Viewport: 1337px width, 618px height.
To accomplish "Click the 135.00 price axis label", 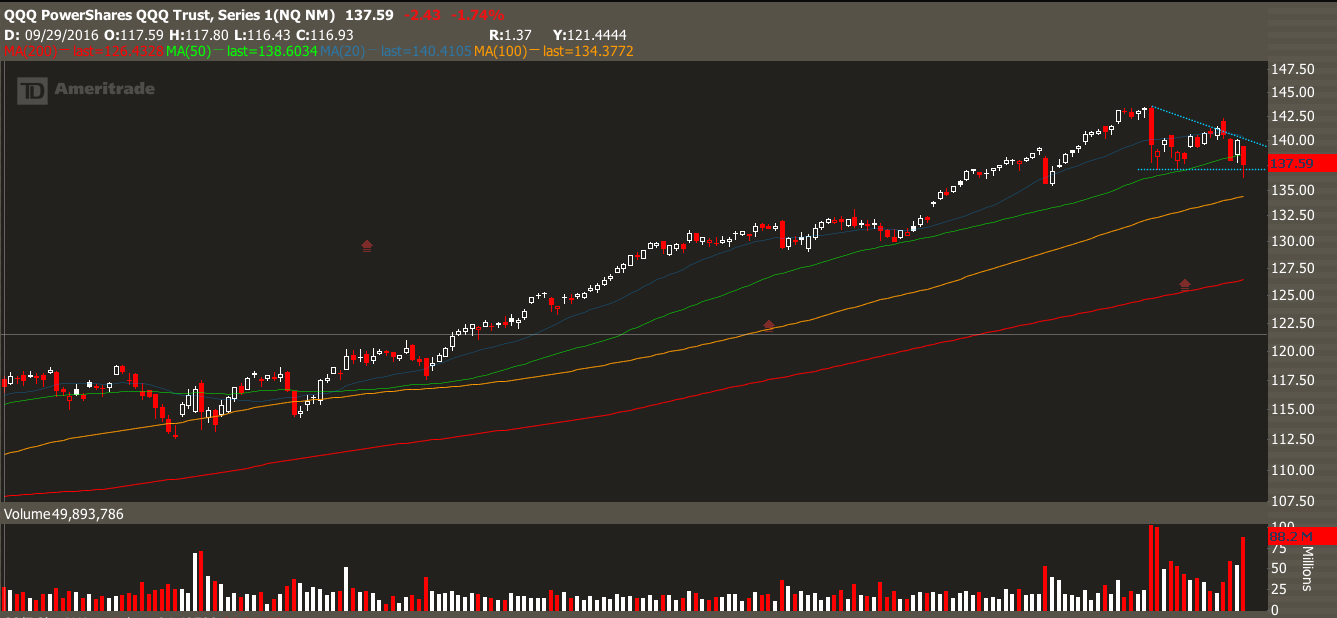I will pyautogui.click(x=1293, y=190).
